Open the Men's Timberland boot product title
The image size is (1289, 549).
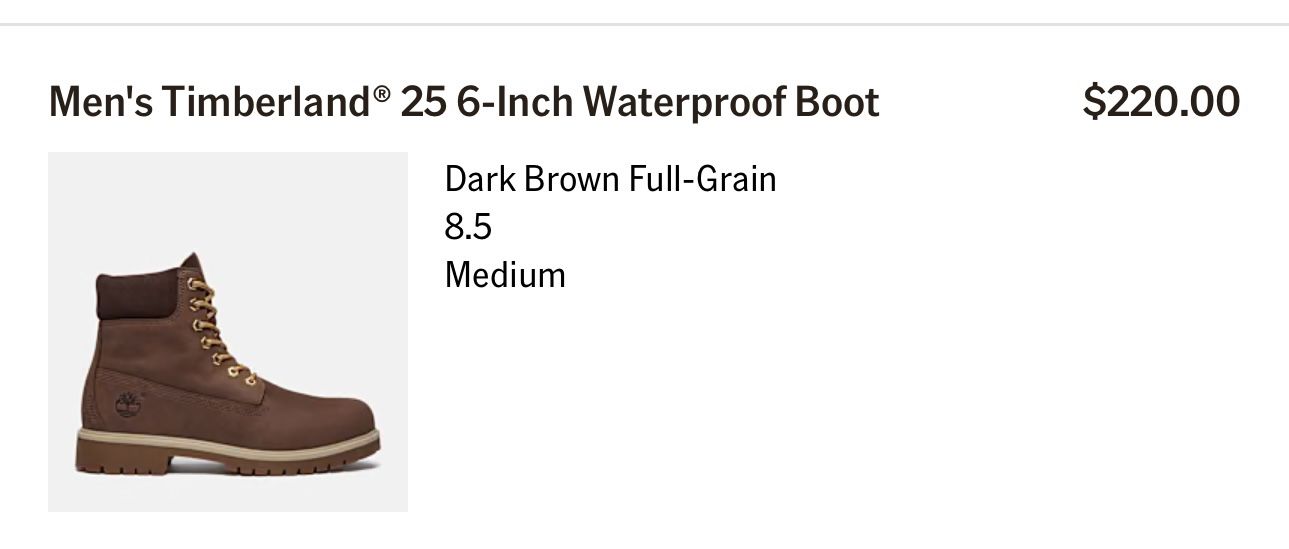pos(464,102)
